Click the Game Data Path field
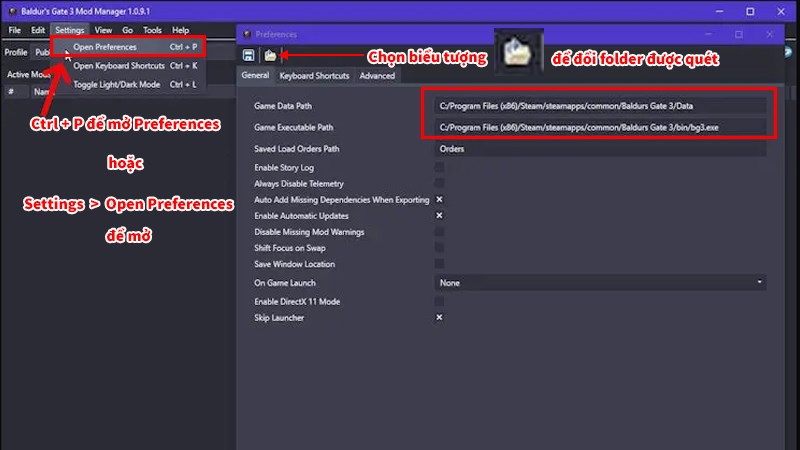The height and width of the screenshot is (450, 800). click(x=600, y=106)
